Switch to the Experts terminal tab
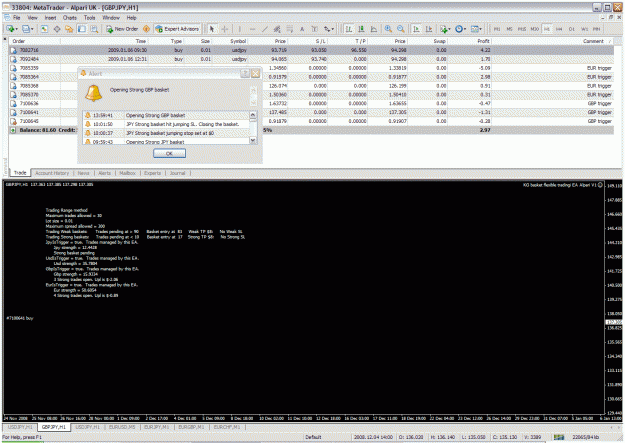 [152, 173]
